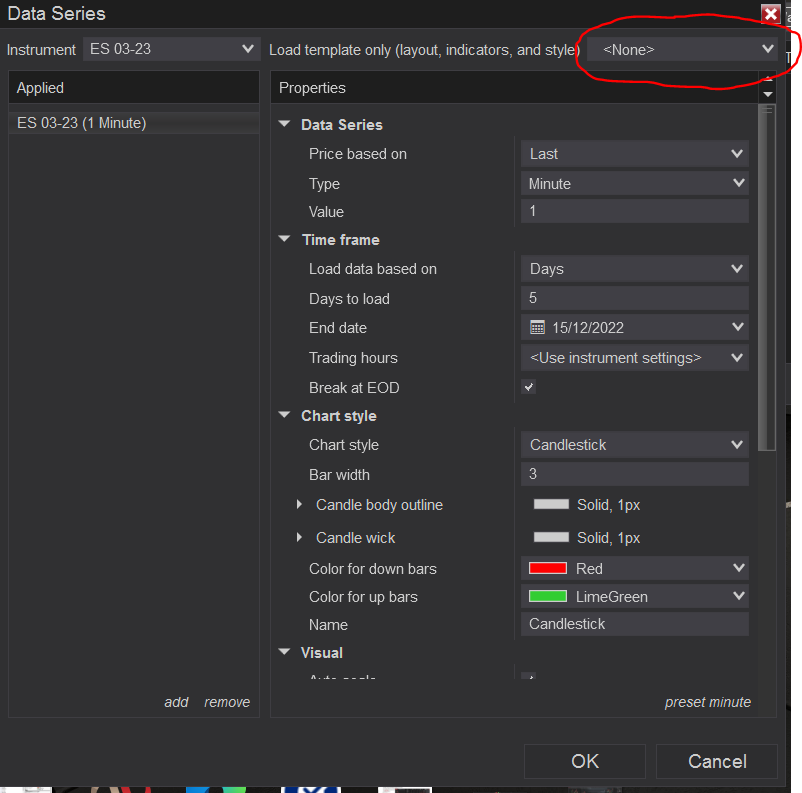
Task: Open Chart style Candlestick dropdown
Action: pos(635,445)
